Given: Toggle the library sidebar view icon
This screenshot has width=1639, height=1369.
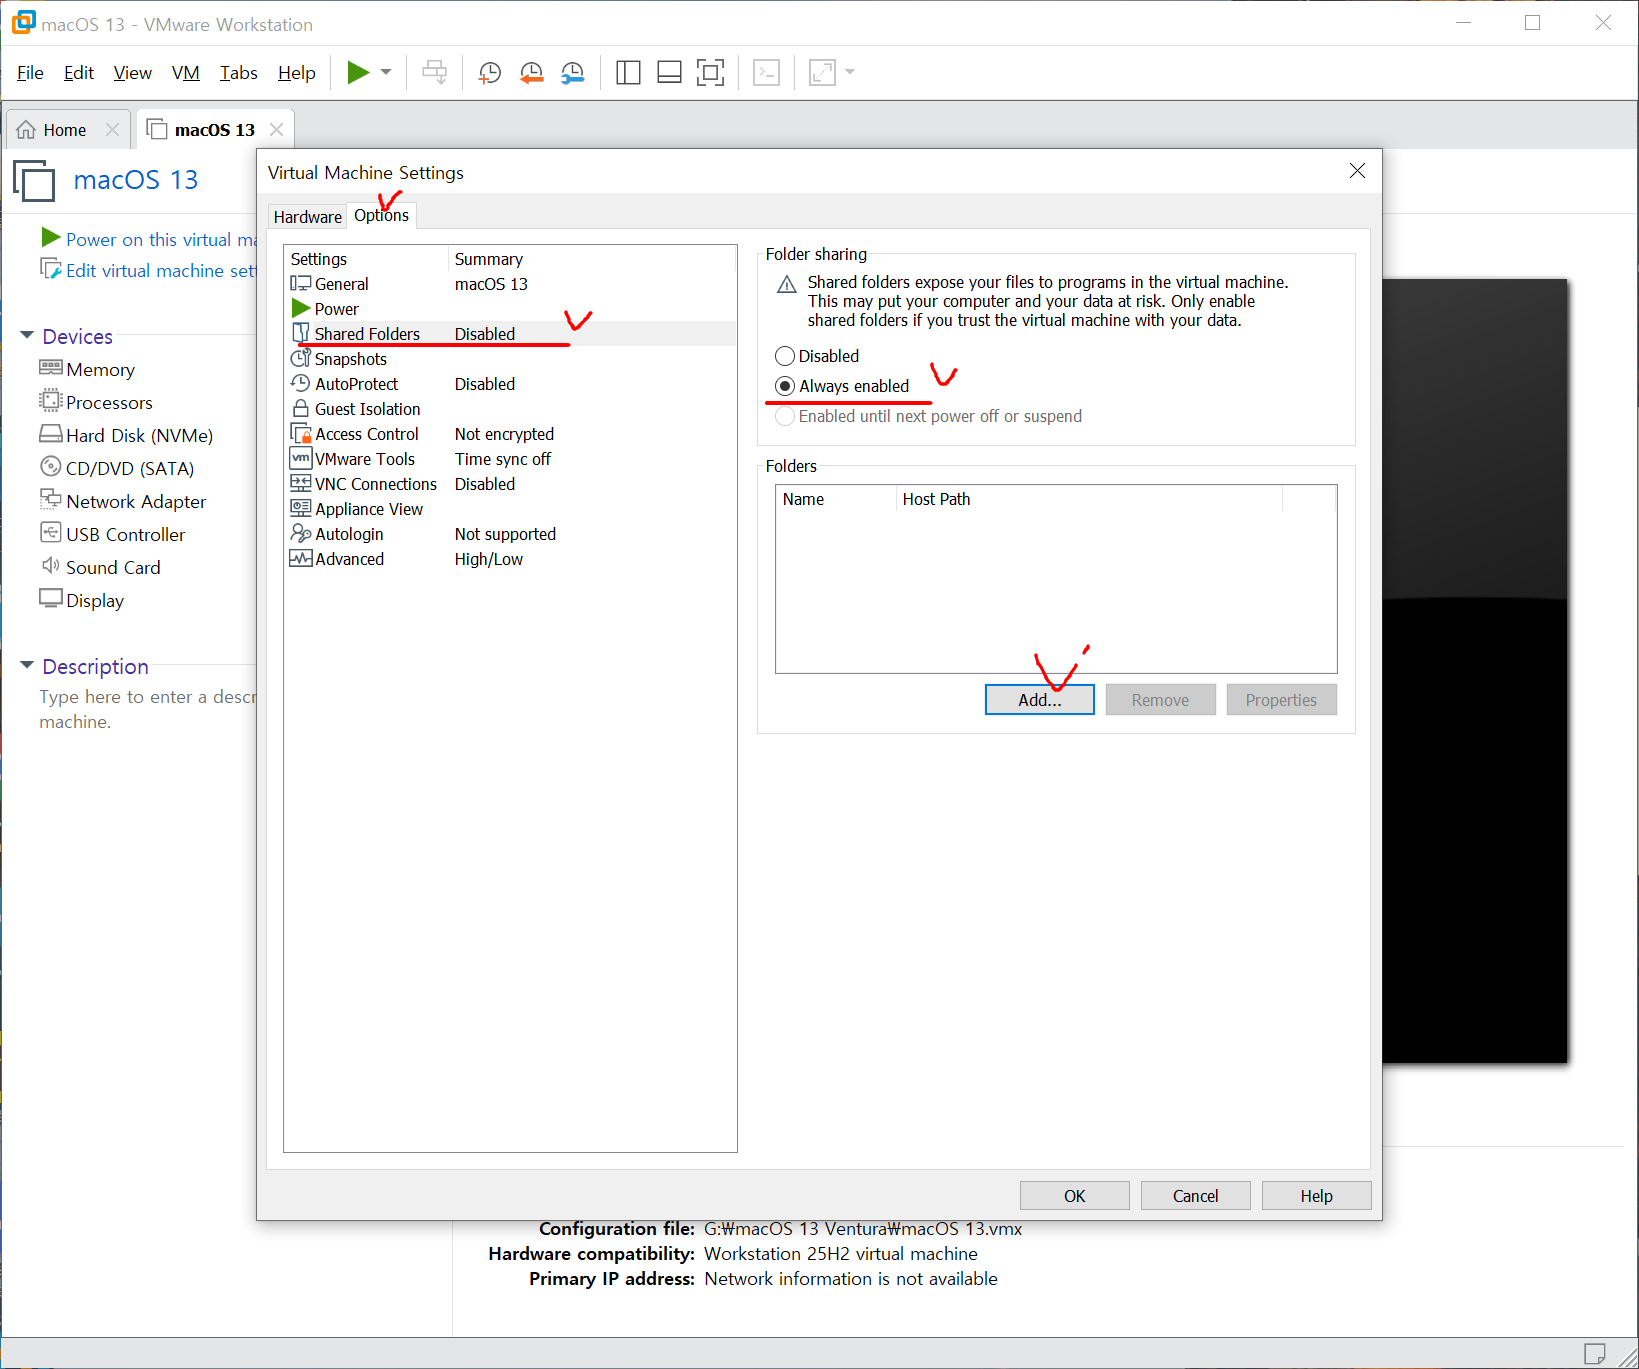Looking at the screenshot, I should point(628,72).
